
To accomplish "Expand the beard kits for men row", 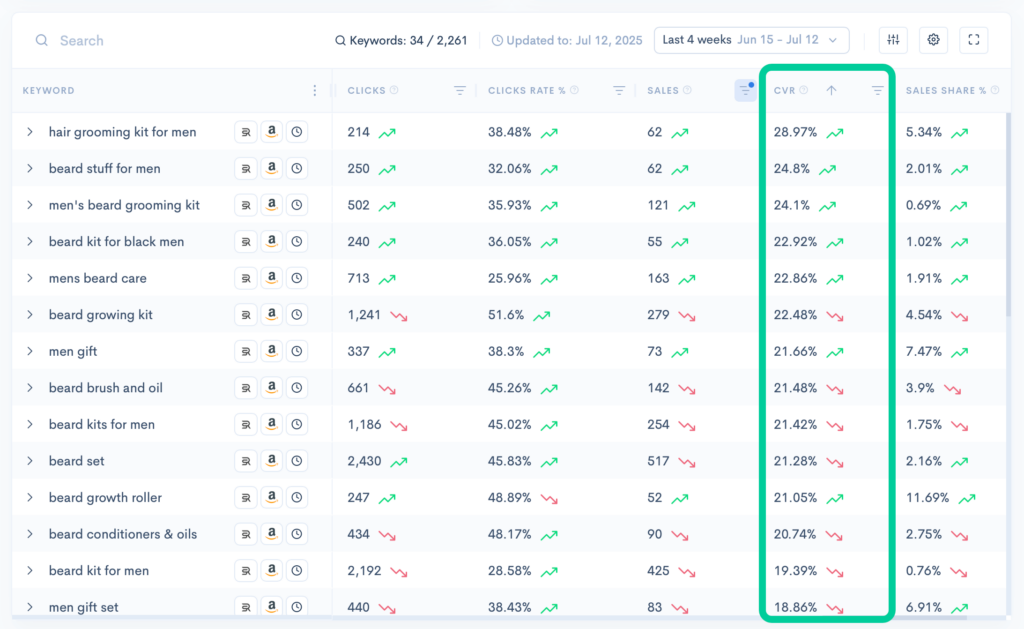I will (x=30, y=425).
